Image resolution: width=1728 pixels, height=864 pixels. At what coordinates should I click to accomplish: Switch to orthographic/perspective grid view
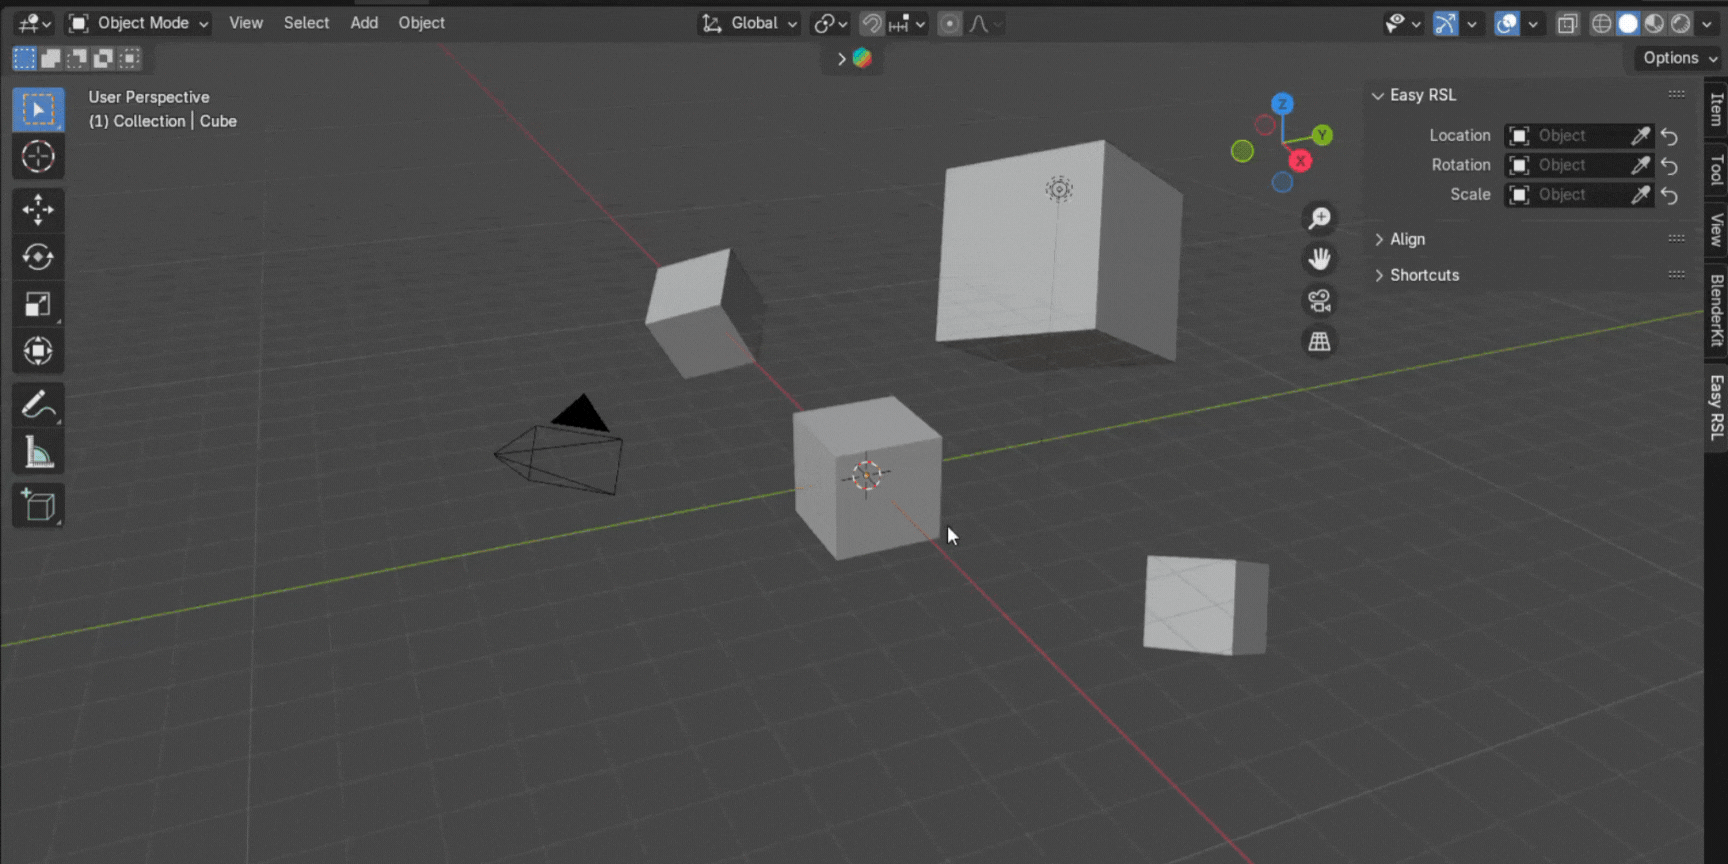(x=1319, y=342)
